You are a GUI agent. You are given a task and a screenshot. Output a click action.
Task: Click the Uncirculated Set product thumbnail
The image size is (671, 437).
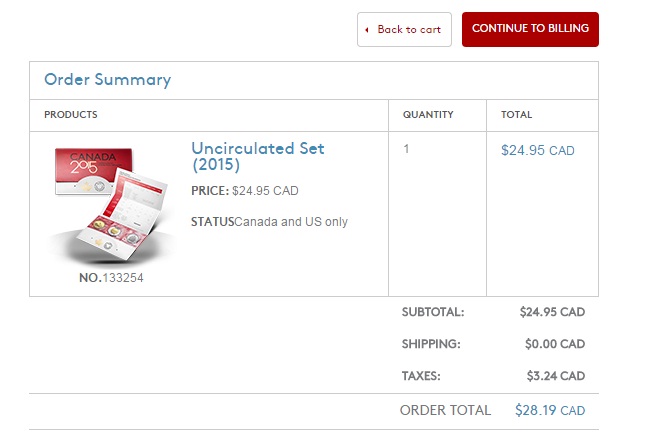(x=111, y=205)
